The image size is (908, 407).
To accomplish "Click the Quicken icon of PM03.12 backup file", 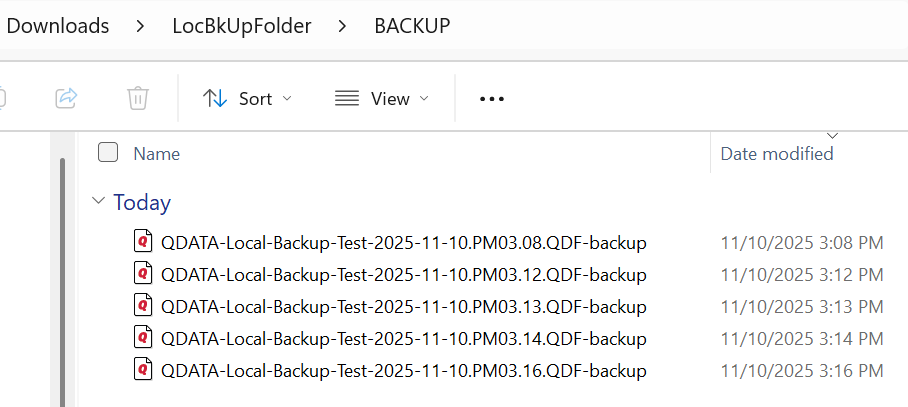I will (x=143, y=274).
